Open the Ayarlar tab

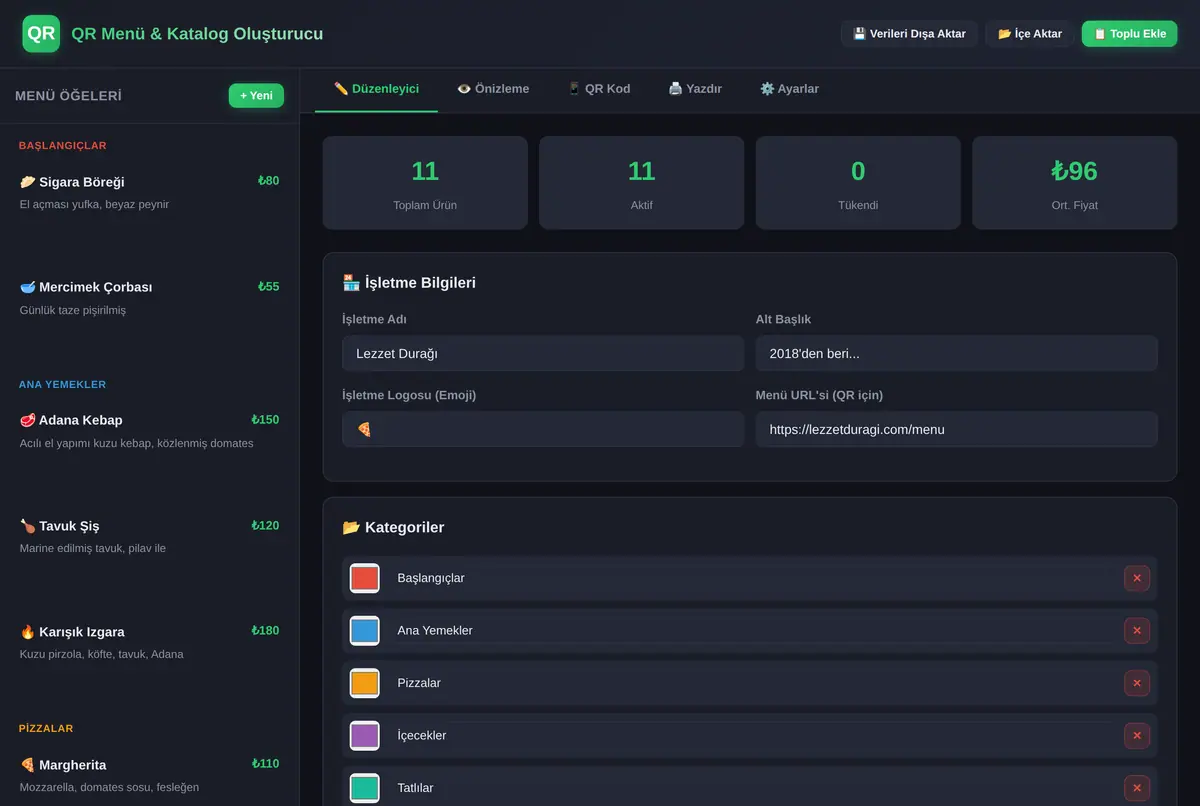(x=789, y=89)
